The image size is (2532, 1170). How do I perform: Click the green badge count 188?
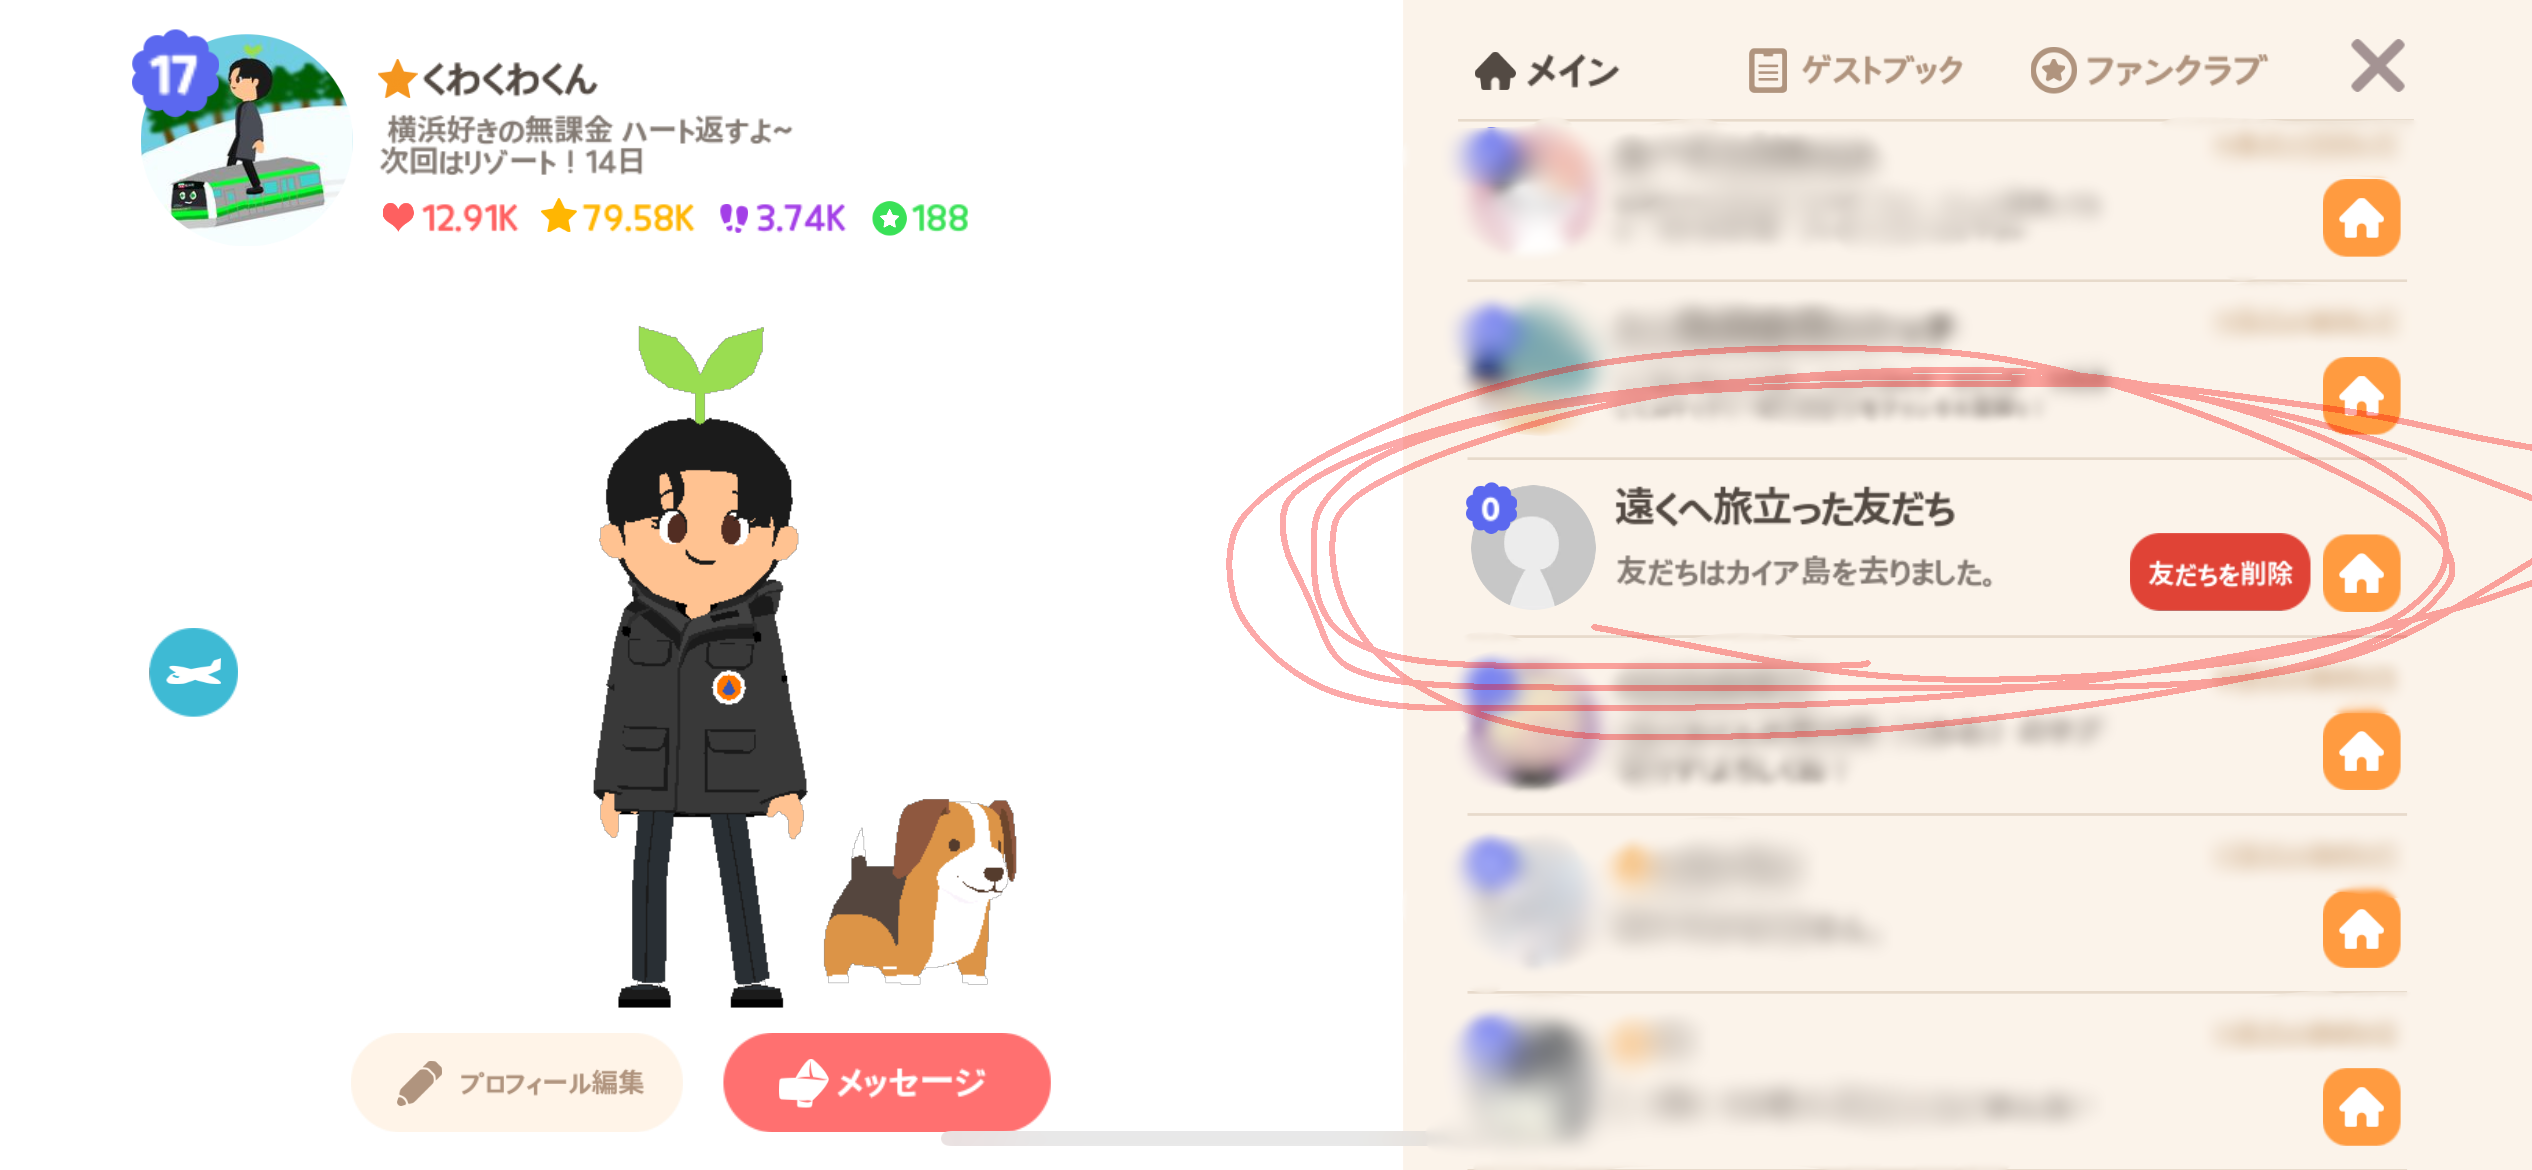[x=920, y=218]
